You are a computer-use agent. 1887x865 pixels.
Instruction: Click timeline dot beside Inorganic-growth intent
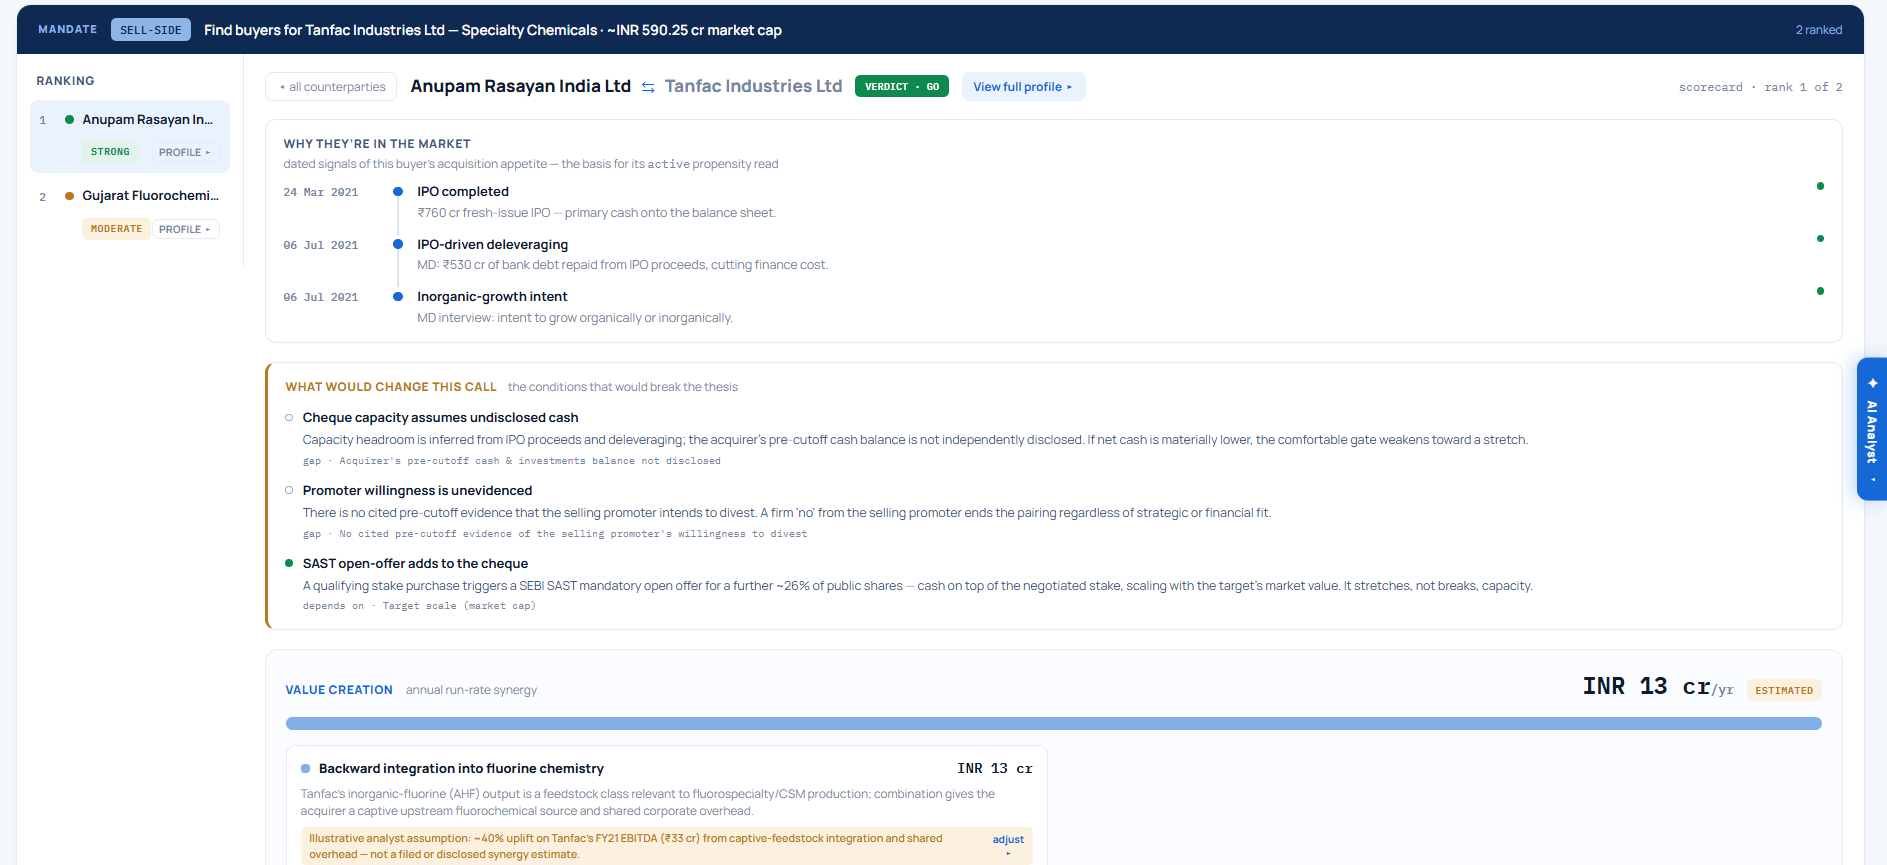[x=398, y=296]
